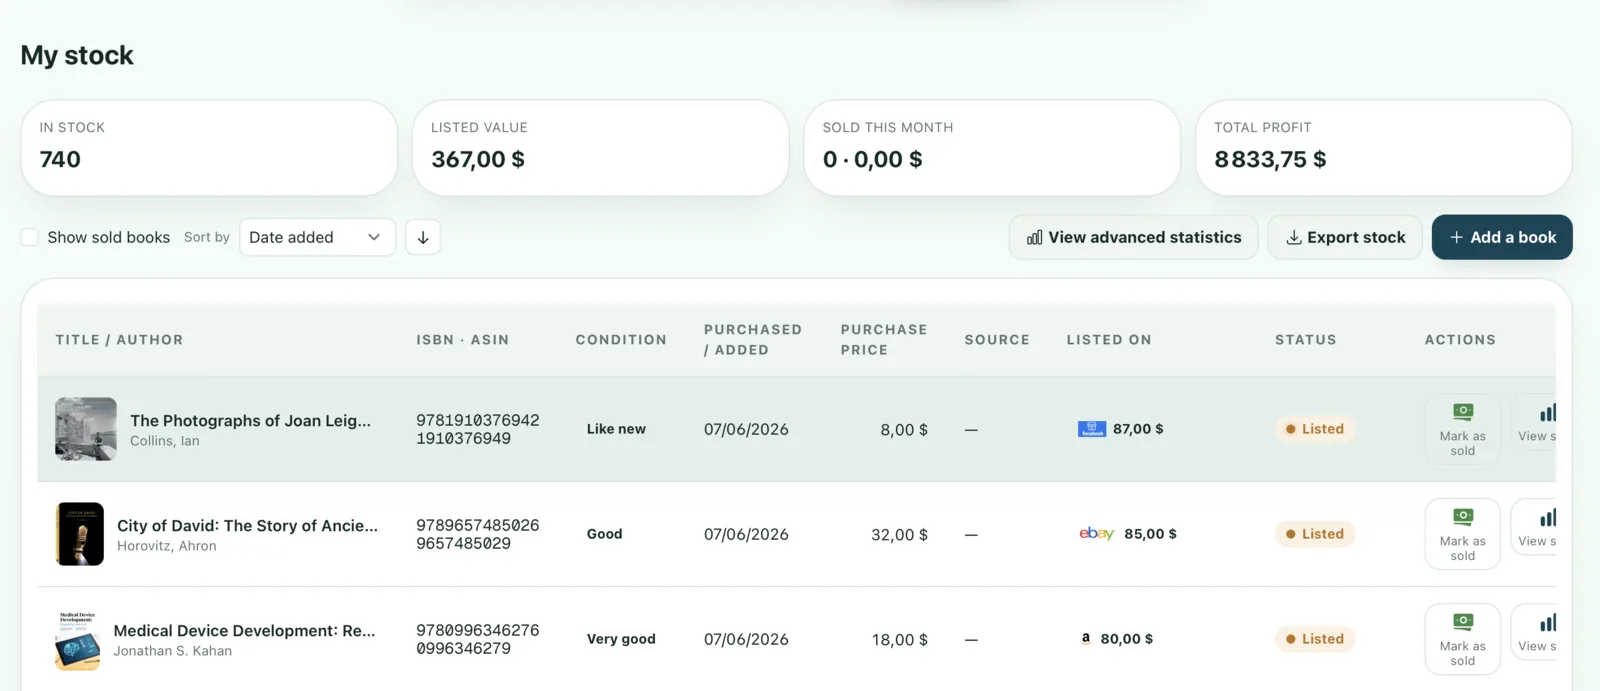Click the Add a book button

click(1502, 237)
